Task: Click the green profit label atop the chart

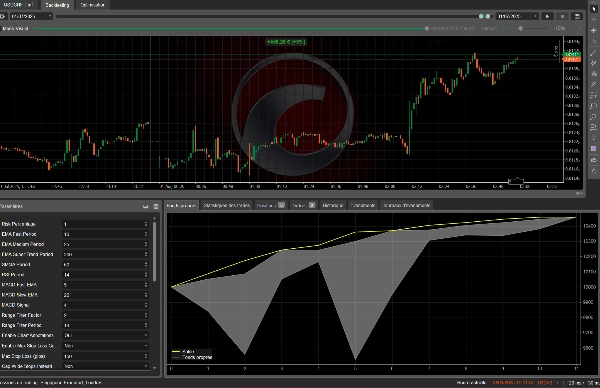Action: [x=286, y=42]
